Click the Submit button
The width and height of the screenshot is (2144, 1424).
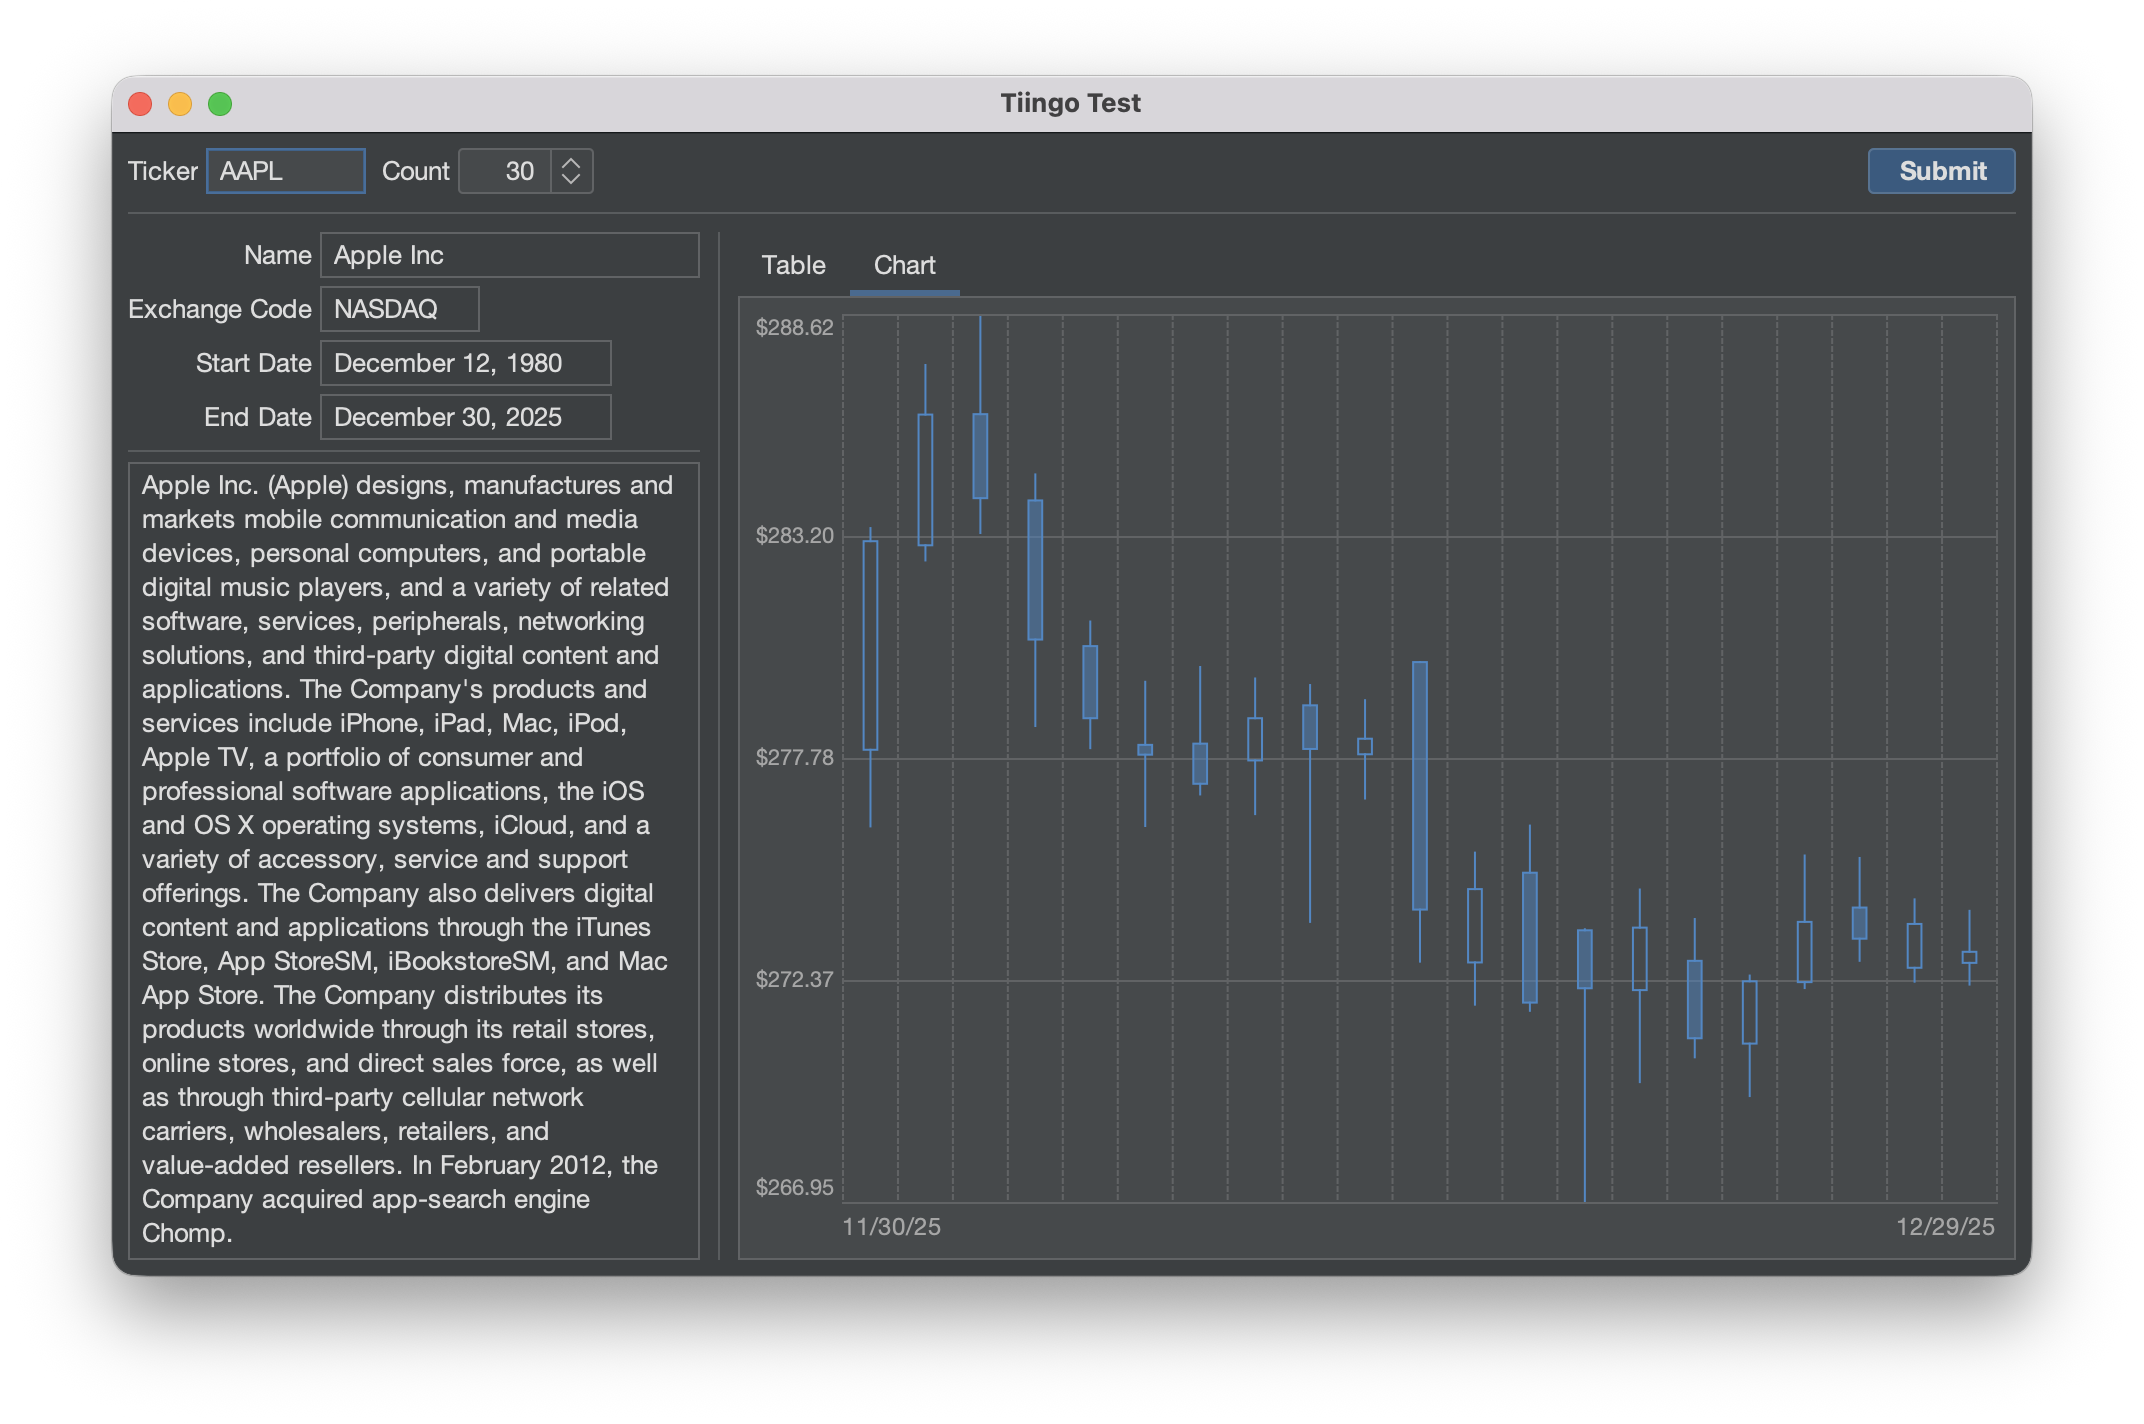click(x=1941, y=171)
